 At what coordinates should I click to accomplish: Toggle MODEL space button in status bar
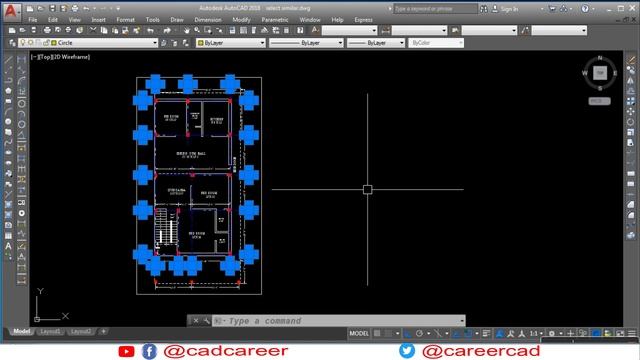click(359, 333)
